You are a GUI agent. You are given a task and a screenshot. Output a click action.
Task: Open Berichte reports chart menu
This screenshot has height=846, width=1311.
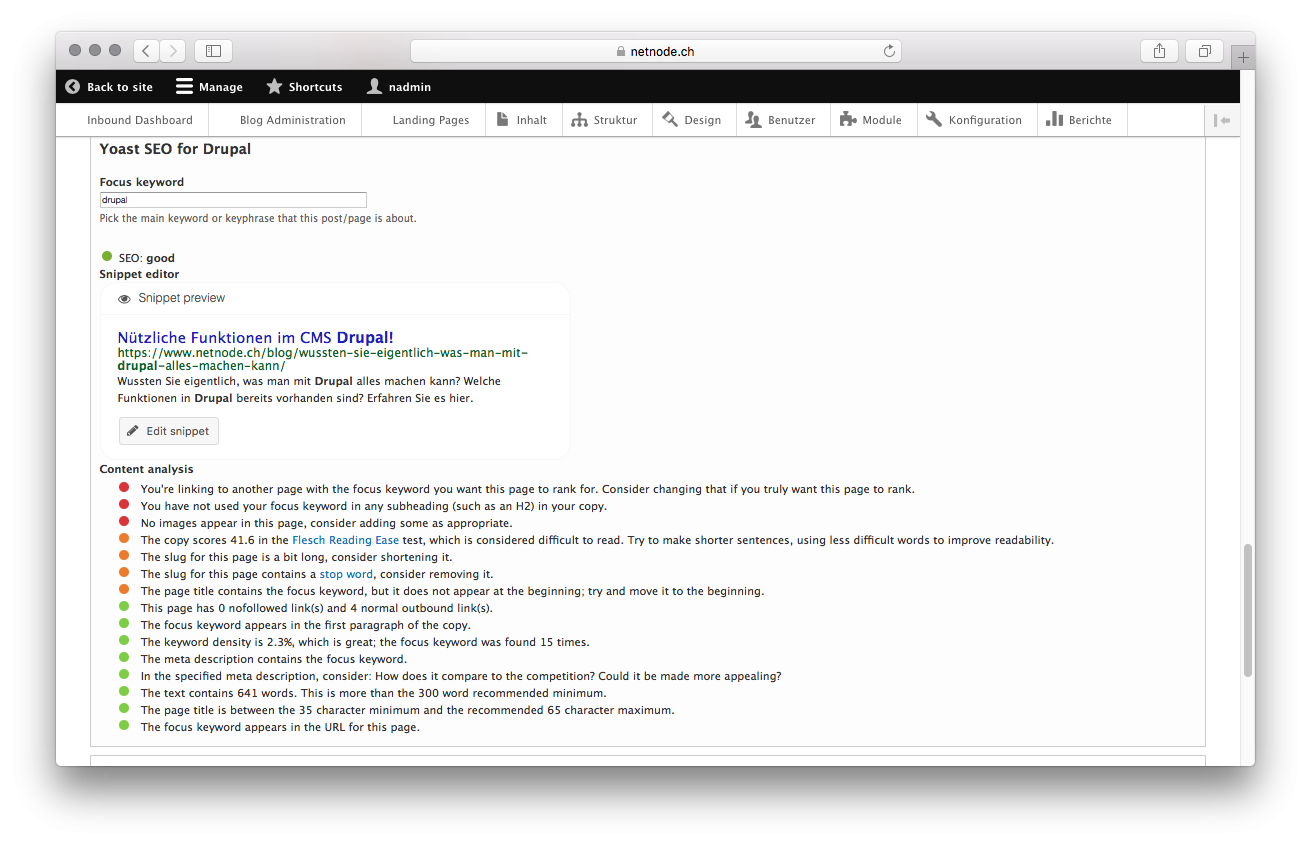pos(1078,120)
